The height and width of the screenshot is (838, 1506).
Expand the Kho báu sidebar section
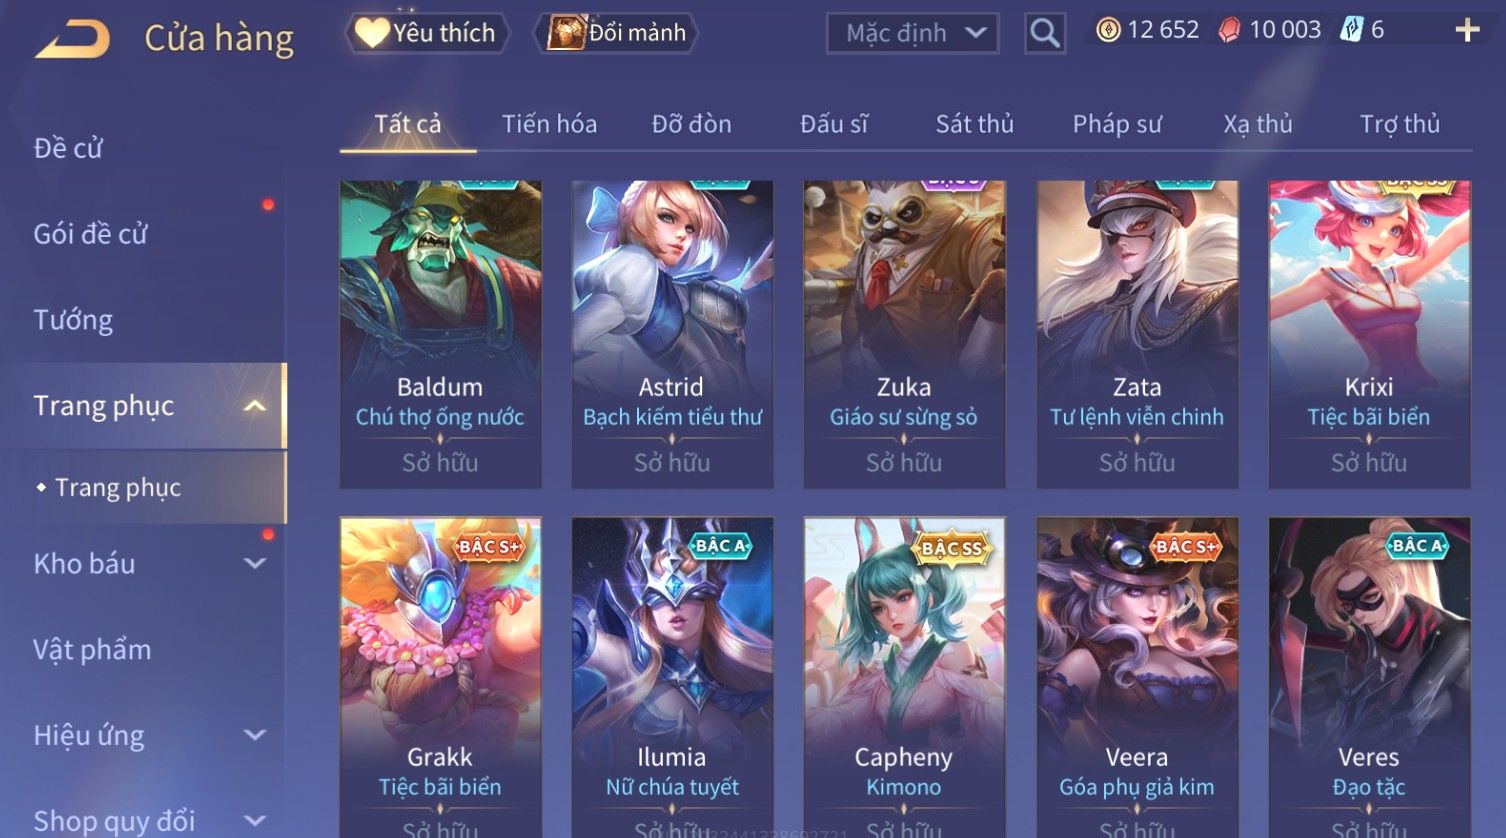coord(255,564)
